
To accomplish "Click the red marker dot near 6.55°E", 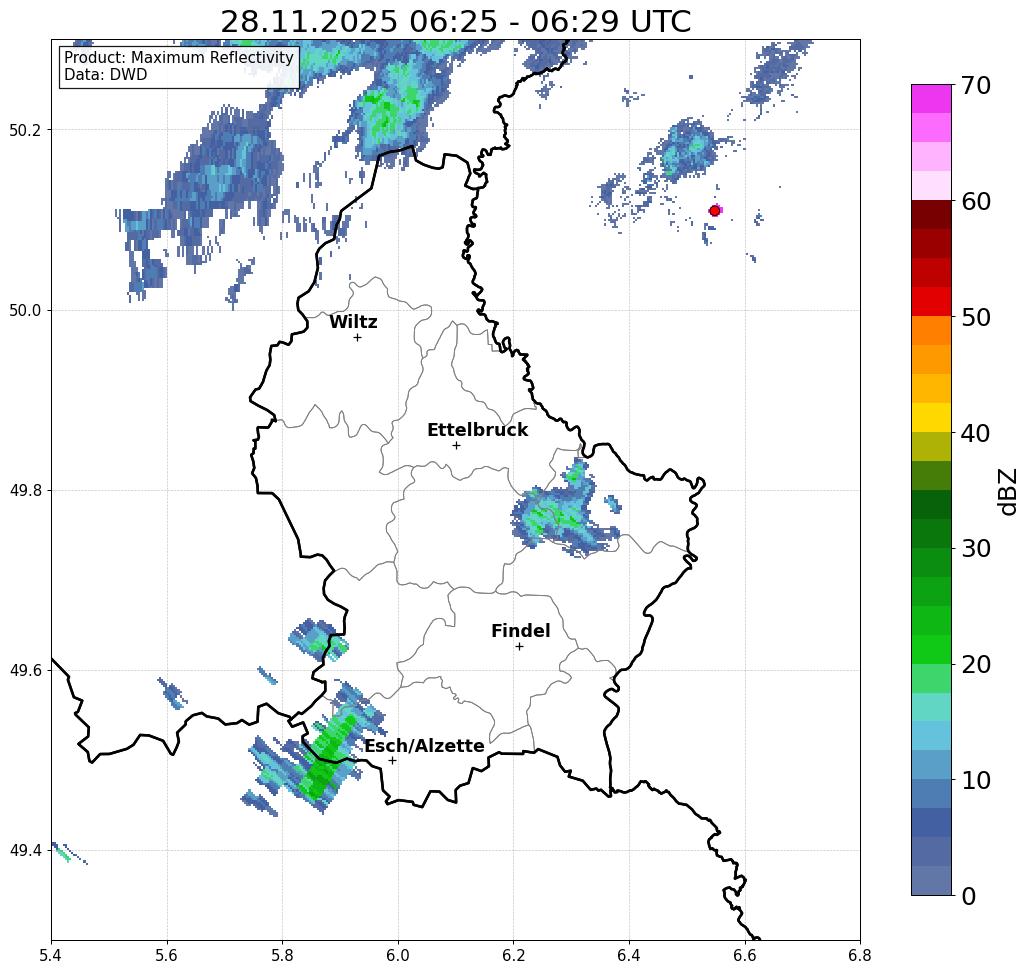I will point(715,211).
